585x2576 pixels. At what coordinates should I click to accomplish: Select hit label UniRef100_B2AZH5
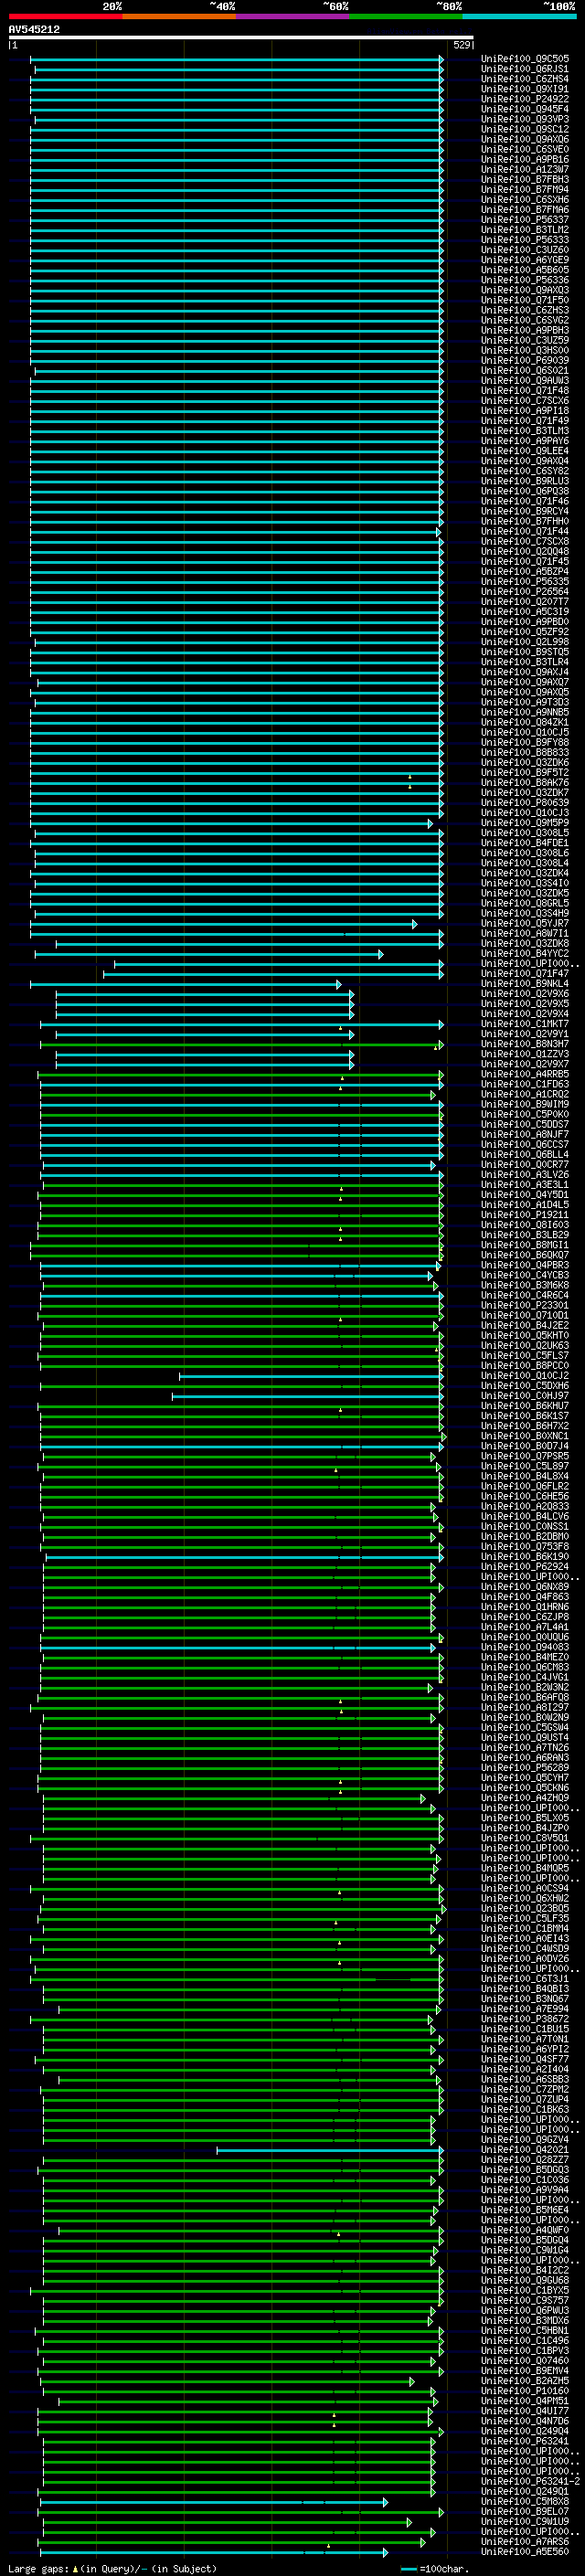point(525,2382)
